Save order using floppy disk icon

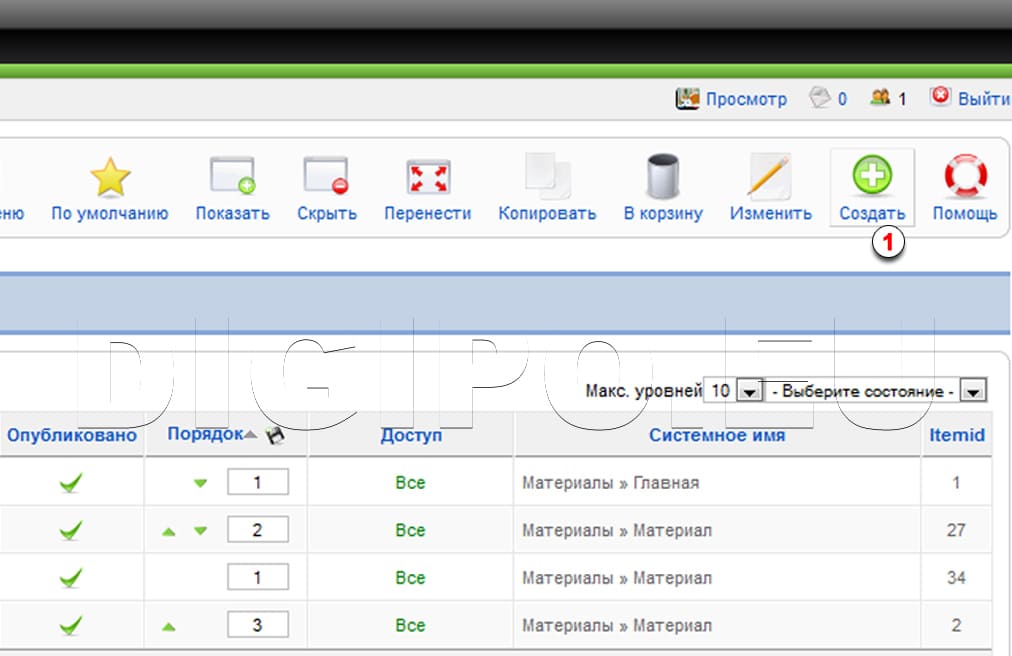(x=274, y=436)
